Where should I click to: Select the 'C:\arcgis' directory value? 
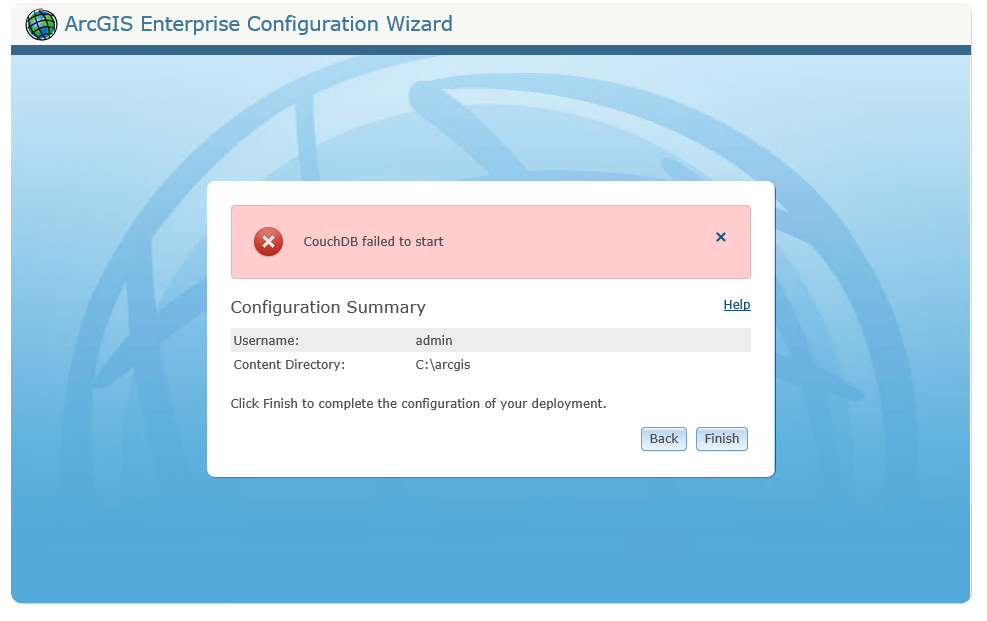click(x=443, y=365)
